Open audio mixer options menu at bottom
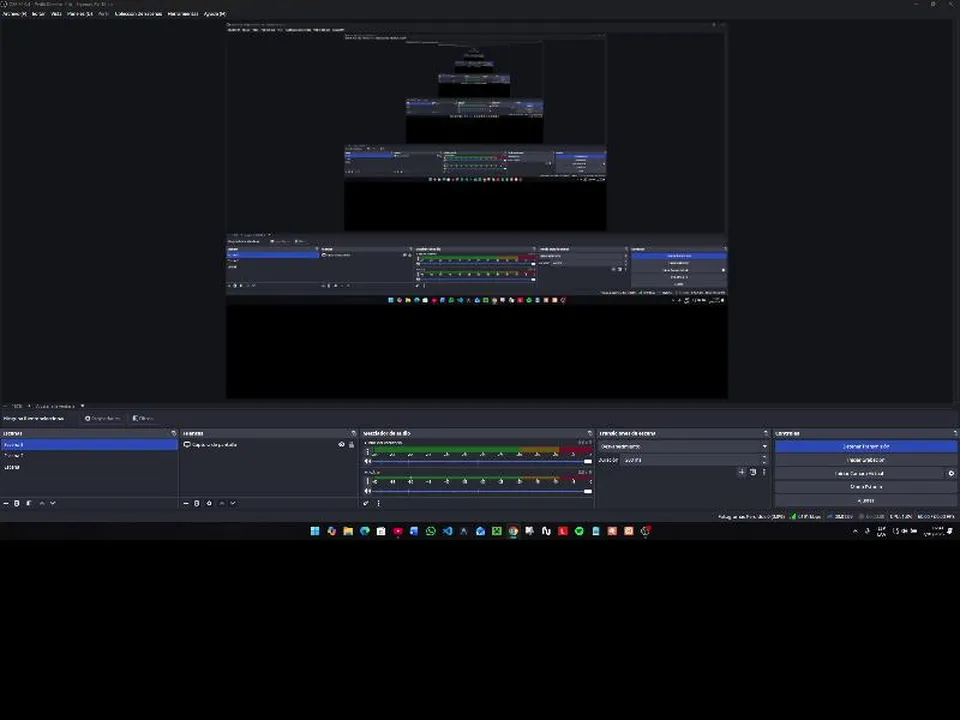Screen dimensions: 960x720 pyautogui.click(x=378, y=503)
